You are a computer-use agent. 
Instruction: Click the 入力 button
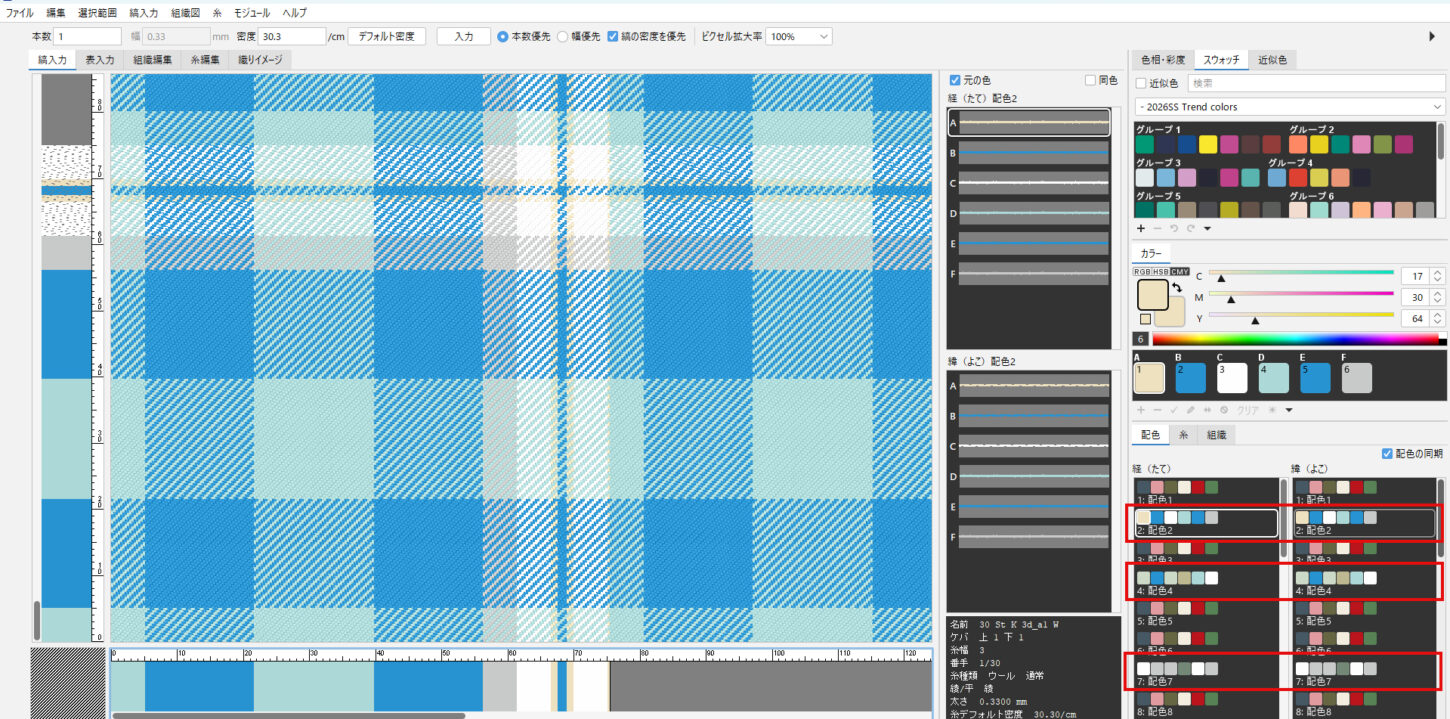pyautogui.click(x=464, y=36)
